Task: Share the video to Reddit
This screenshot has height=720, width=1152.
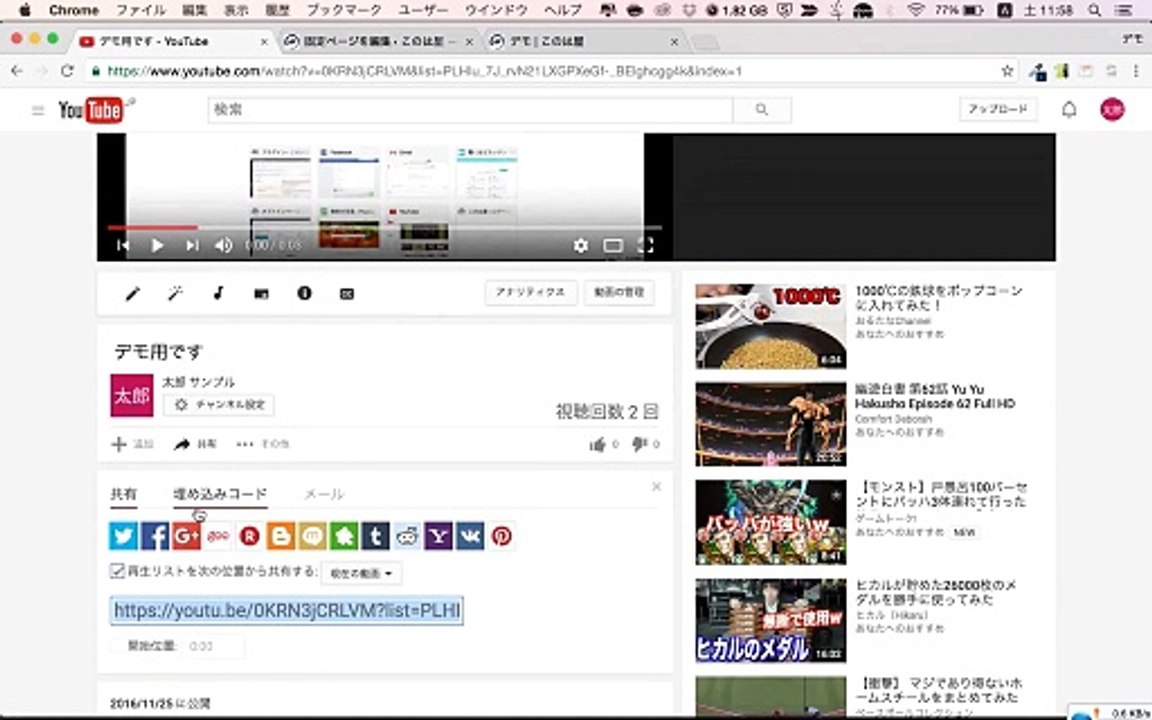Action: click(407, 536)
